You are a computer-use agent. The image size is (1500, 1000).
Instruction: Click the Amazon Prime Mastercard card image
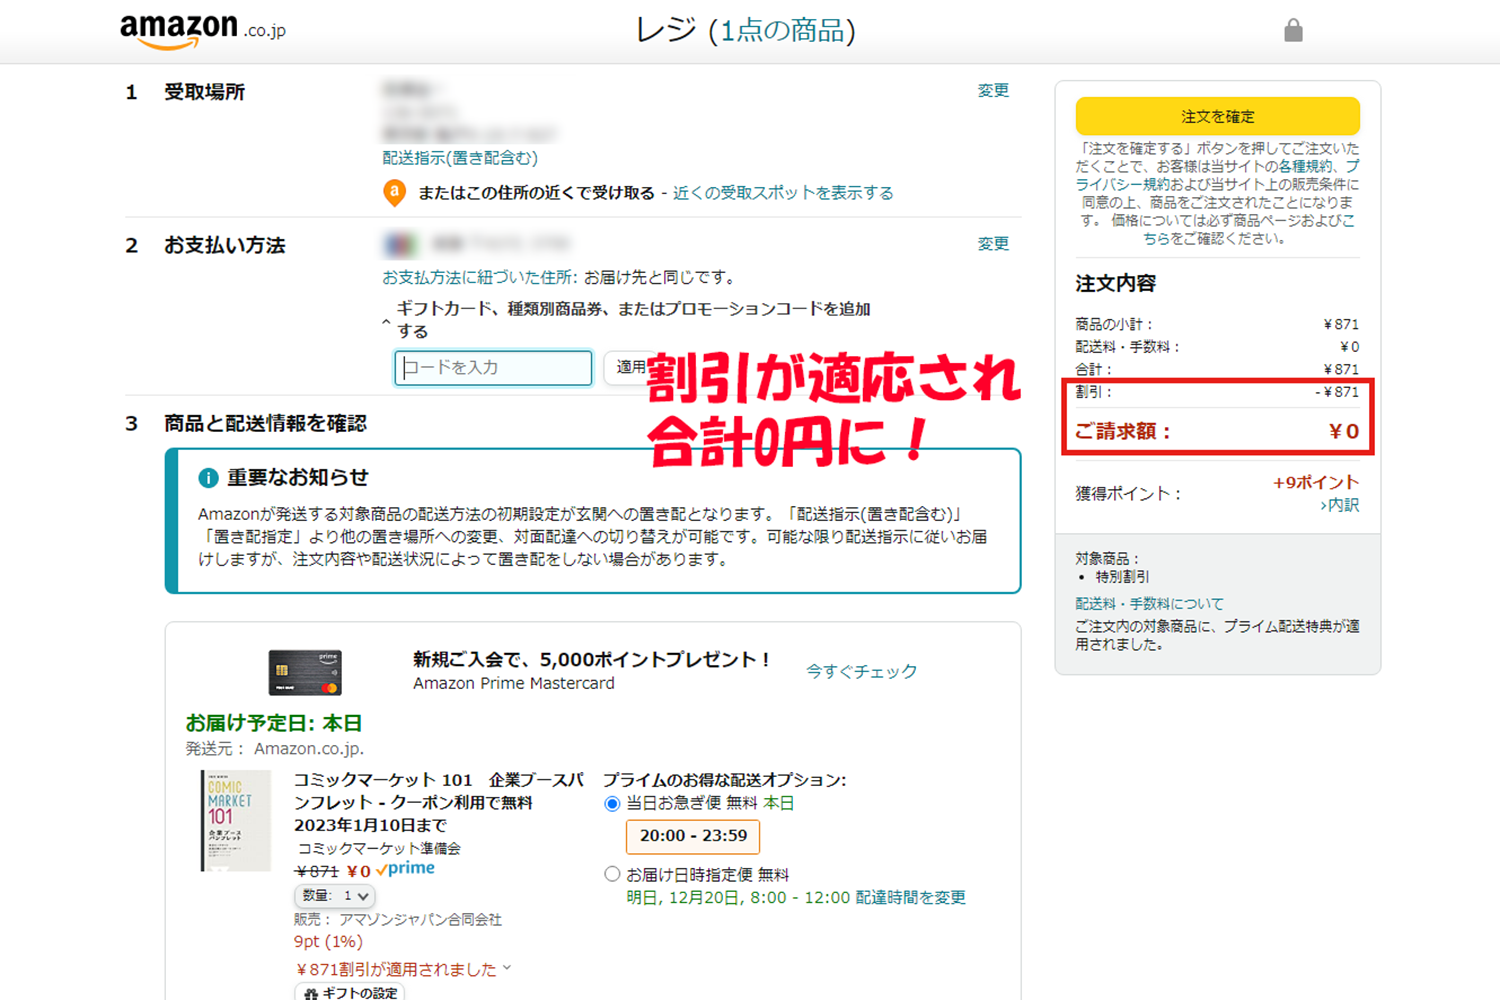point(305,672)
